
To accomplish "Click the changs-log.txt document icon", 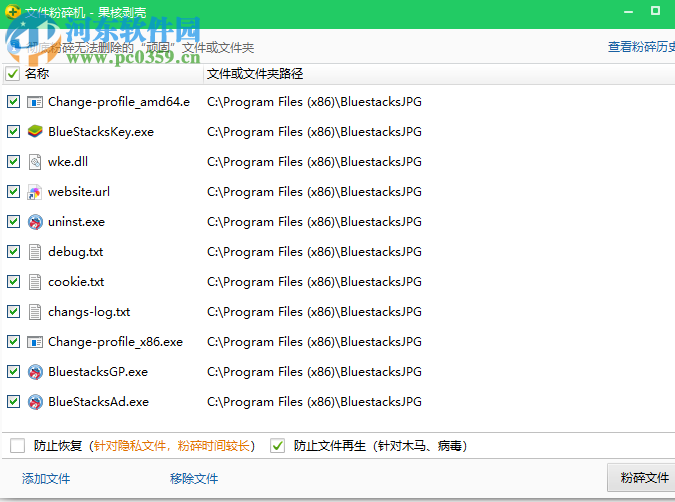I will click(35, 312).
